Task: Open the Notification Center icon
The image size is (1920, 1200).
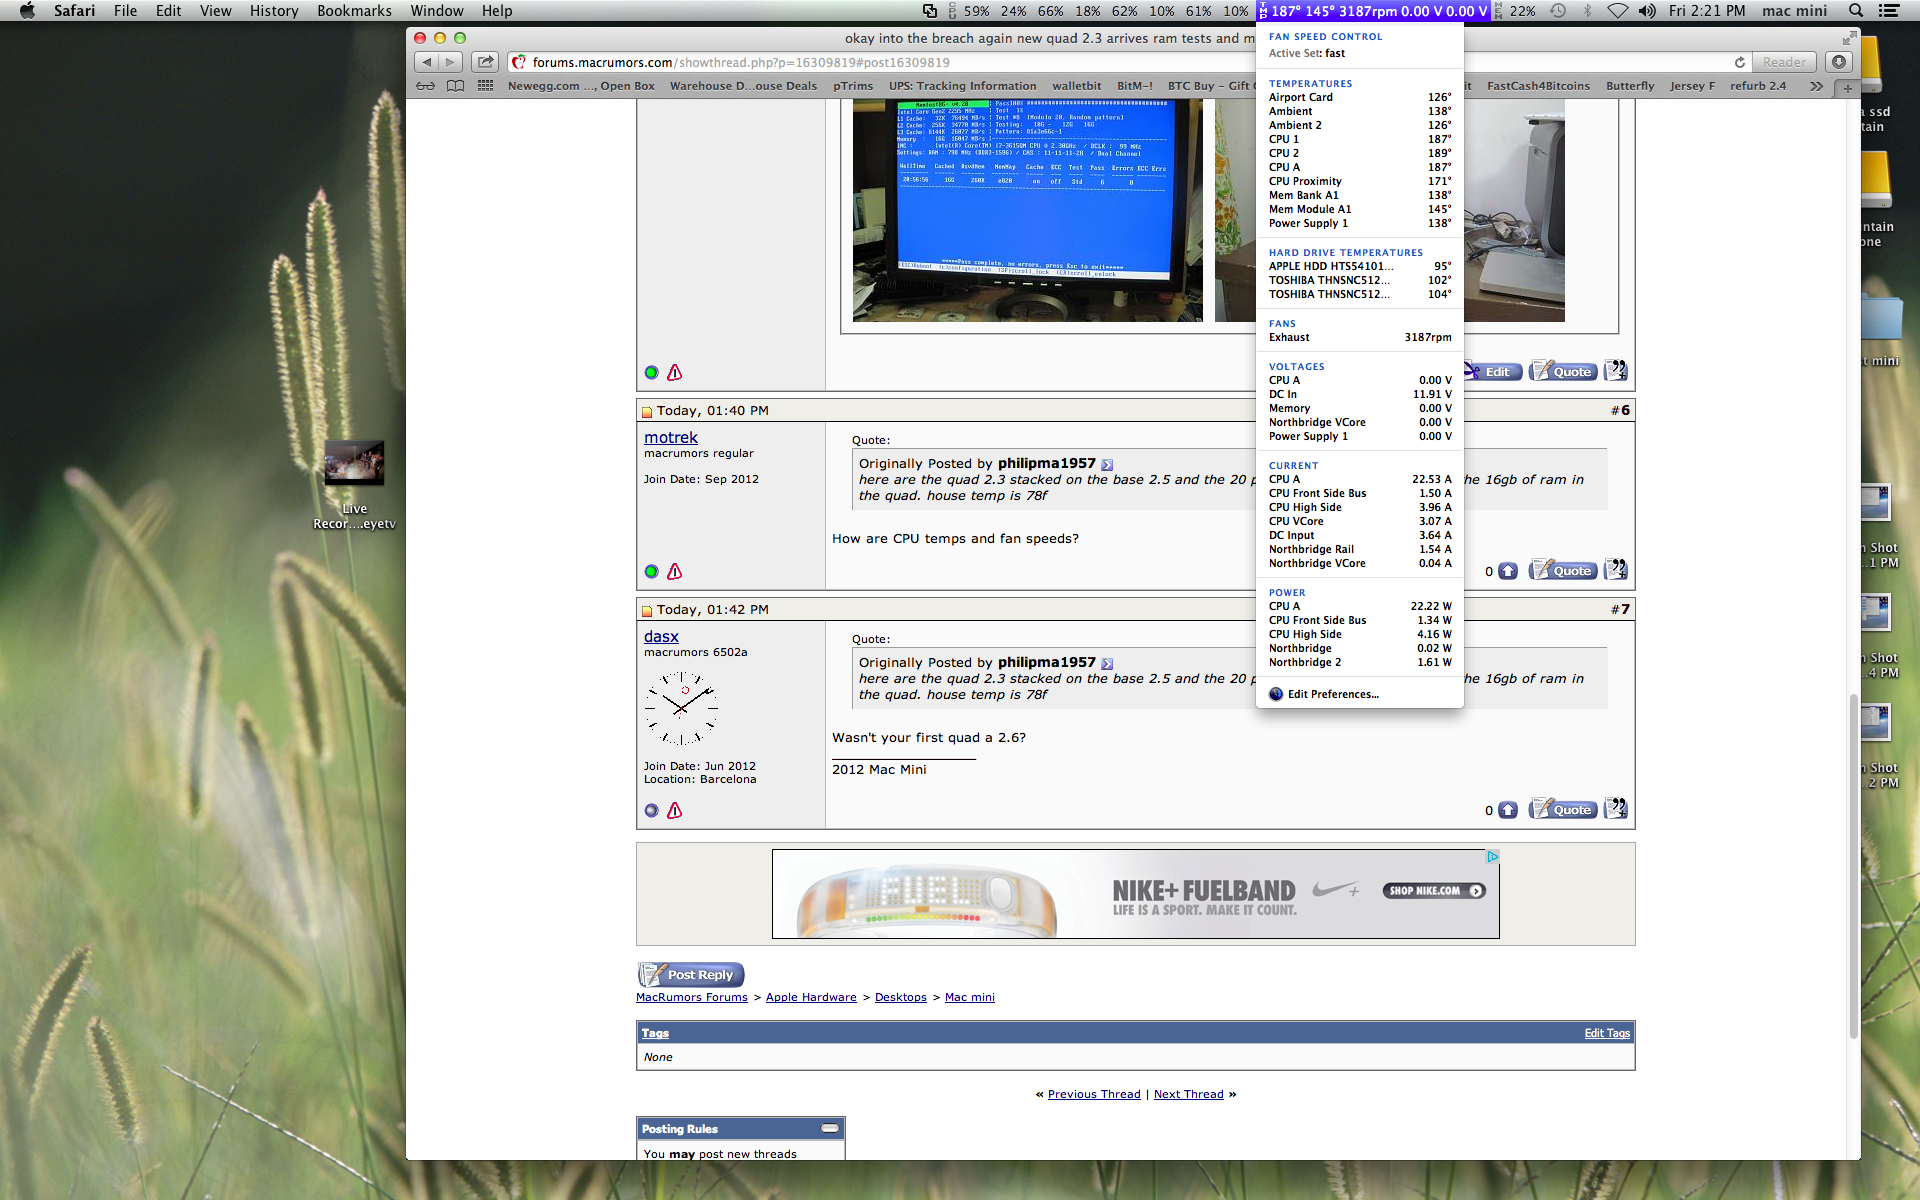Action: (1889, 11)
